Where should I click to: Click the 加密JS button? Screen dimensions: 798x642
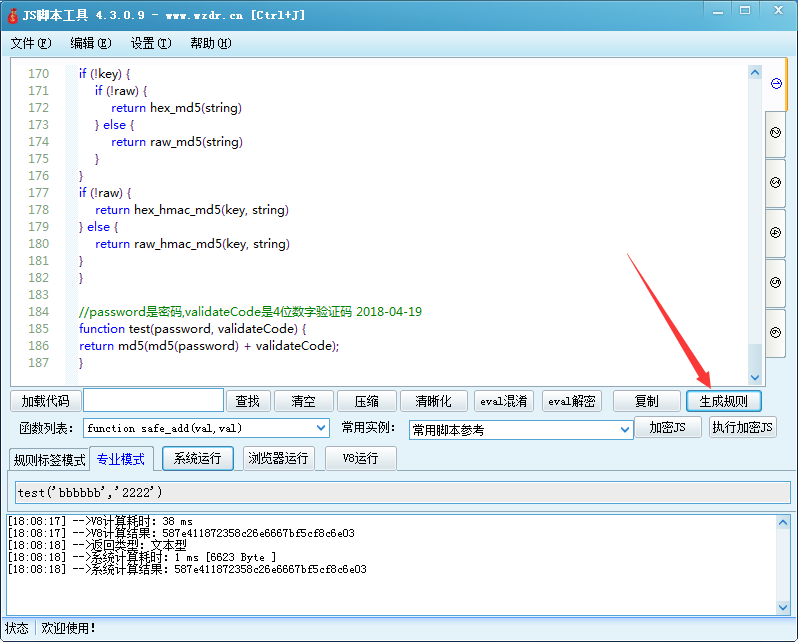click(668, 427)
